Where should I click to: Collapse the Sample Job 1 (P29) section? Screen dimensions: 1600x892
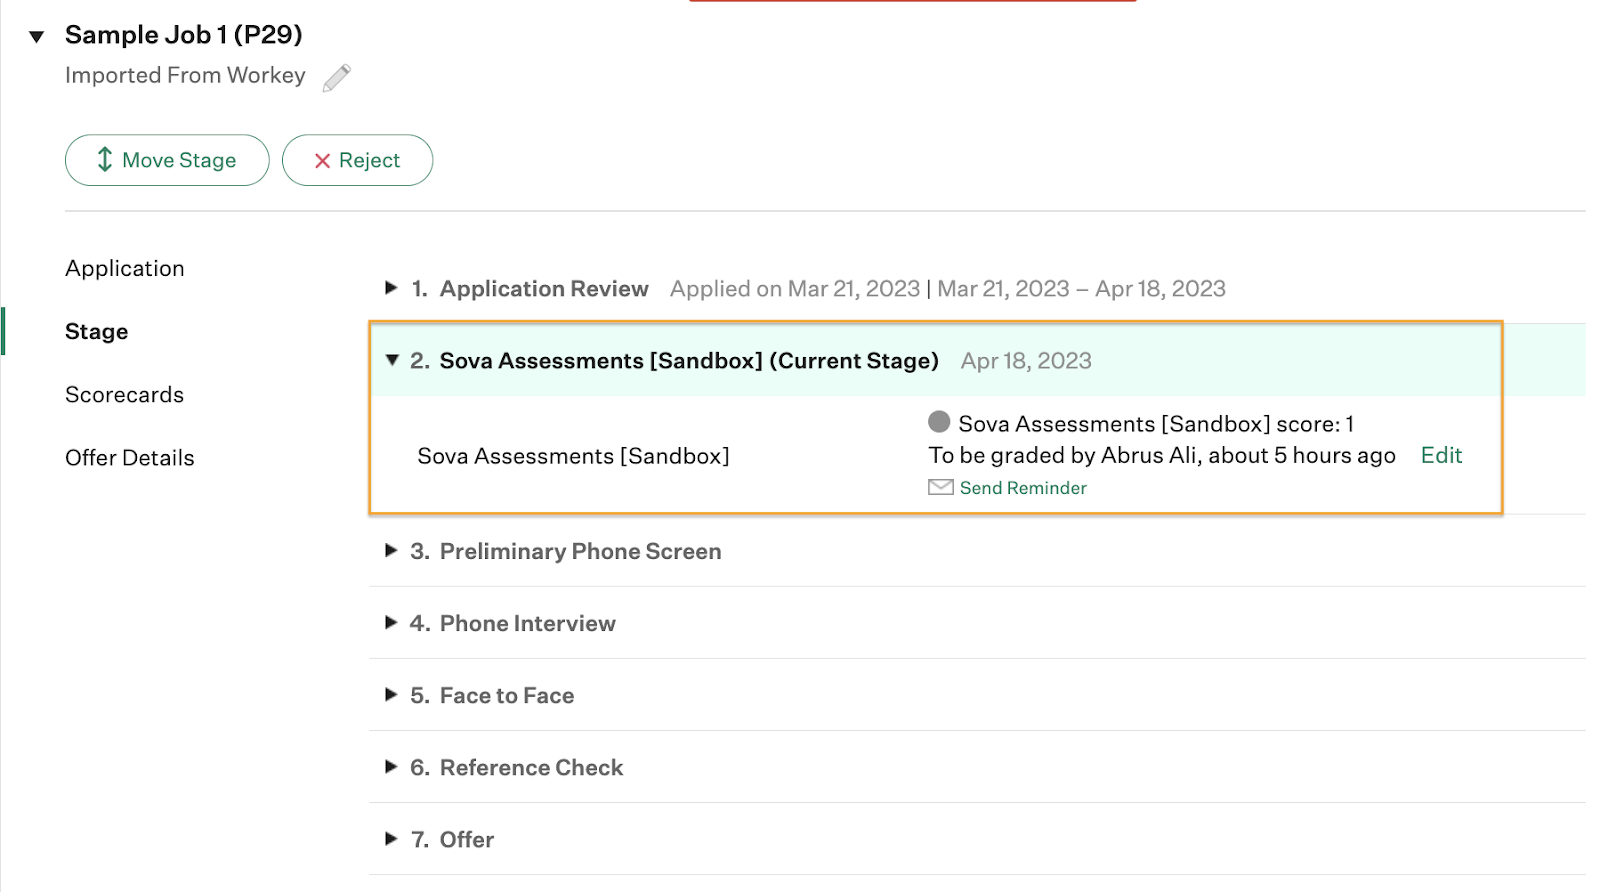pyautogui.click(x=37, y=37)
